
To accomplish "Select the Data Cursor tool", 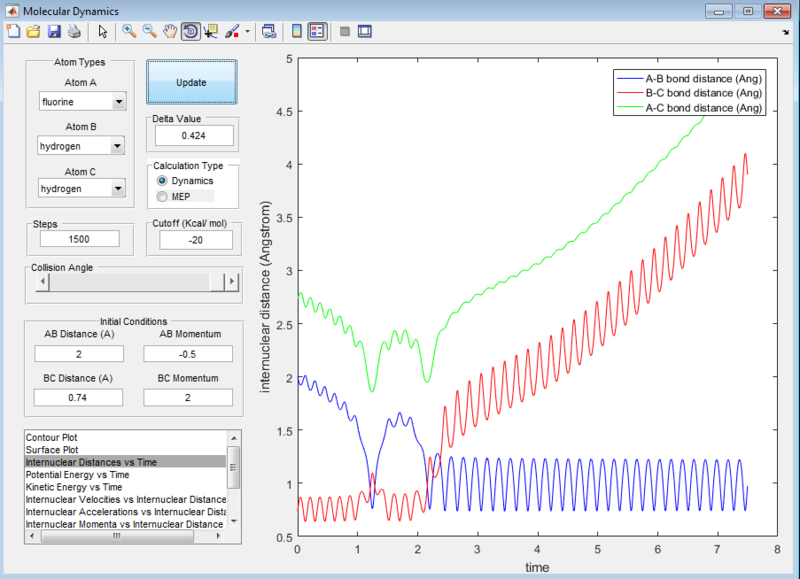I will pyautogui.click(x=210, y=32).
